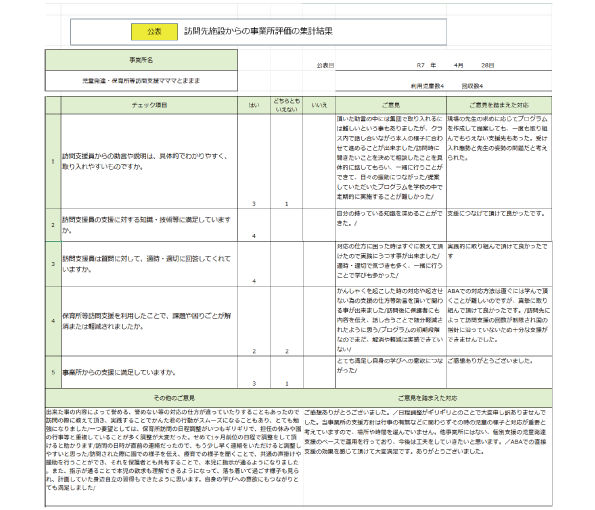Click the どちらともいえない count 1 in row 1
595x510 pixels.
coord(286,204)
